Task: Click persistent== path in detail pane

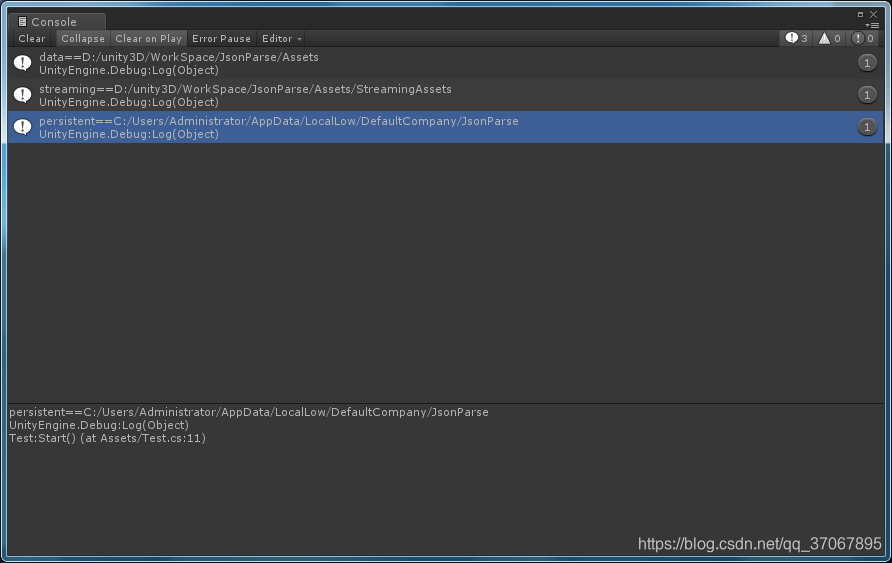Action: [x=249, y=412]
